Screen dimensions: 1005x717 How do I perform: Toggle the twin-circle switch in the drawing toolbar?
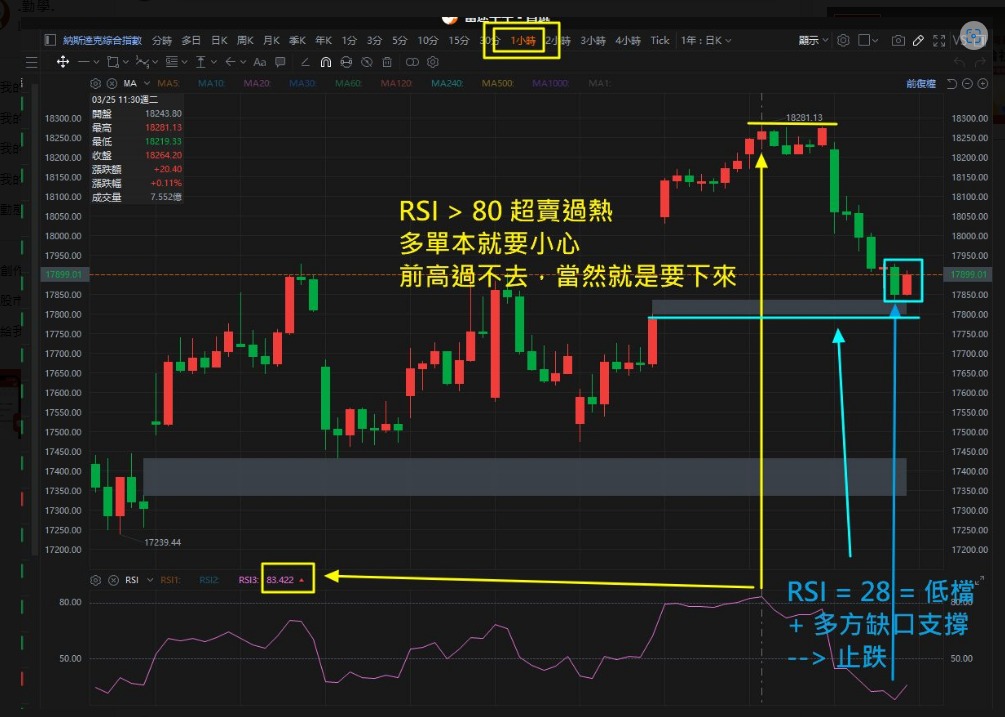[x=412, y=62]
